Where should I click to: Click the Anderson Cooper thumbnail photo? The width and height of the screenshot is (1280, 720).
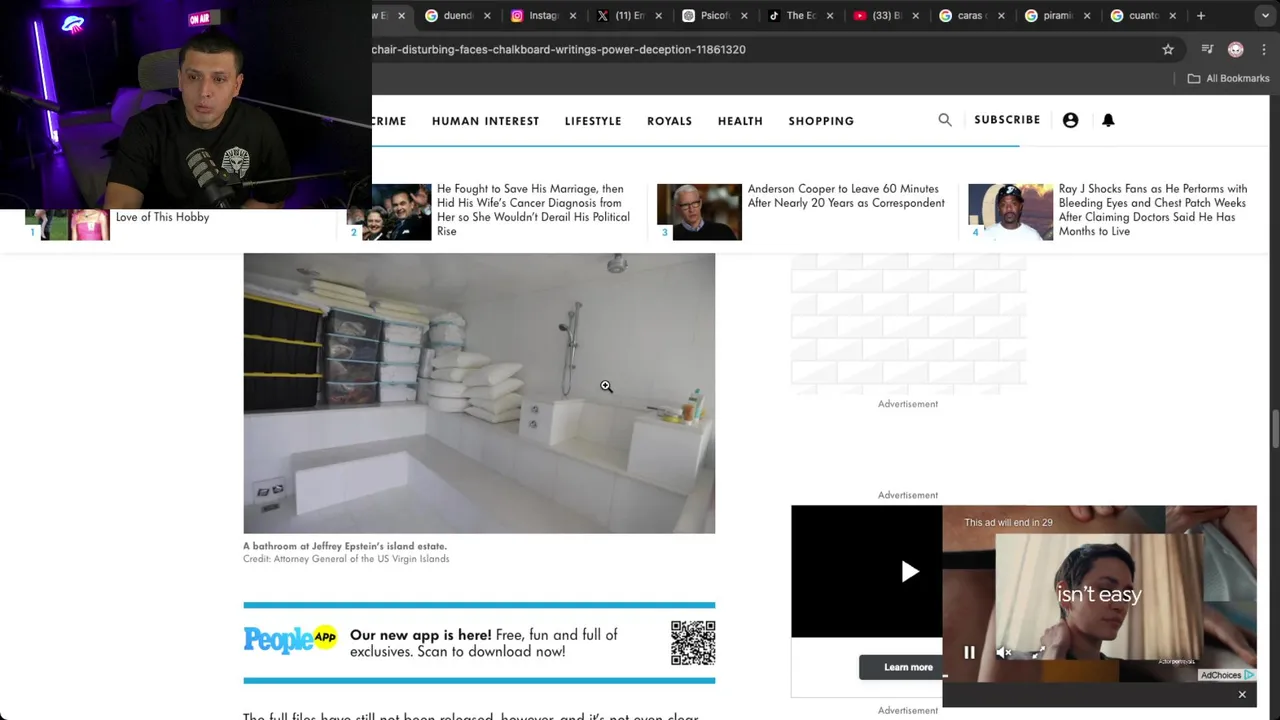(x=699, y=212)
